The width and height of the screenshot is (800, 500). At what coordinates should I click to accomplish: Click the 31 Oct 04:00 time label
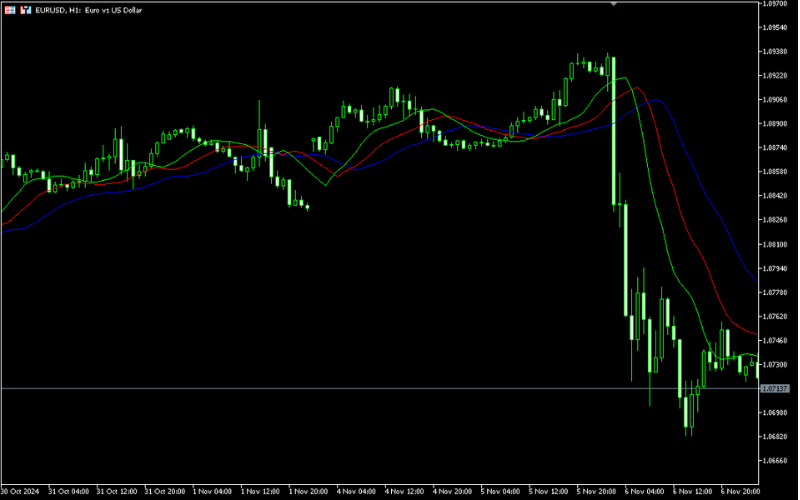68,491
